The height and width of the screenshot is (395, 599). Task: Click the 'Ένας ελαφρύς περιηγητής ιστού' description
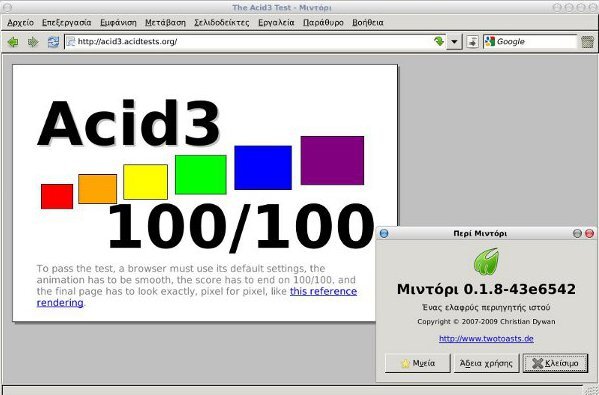point(486,307)
